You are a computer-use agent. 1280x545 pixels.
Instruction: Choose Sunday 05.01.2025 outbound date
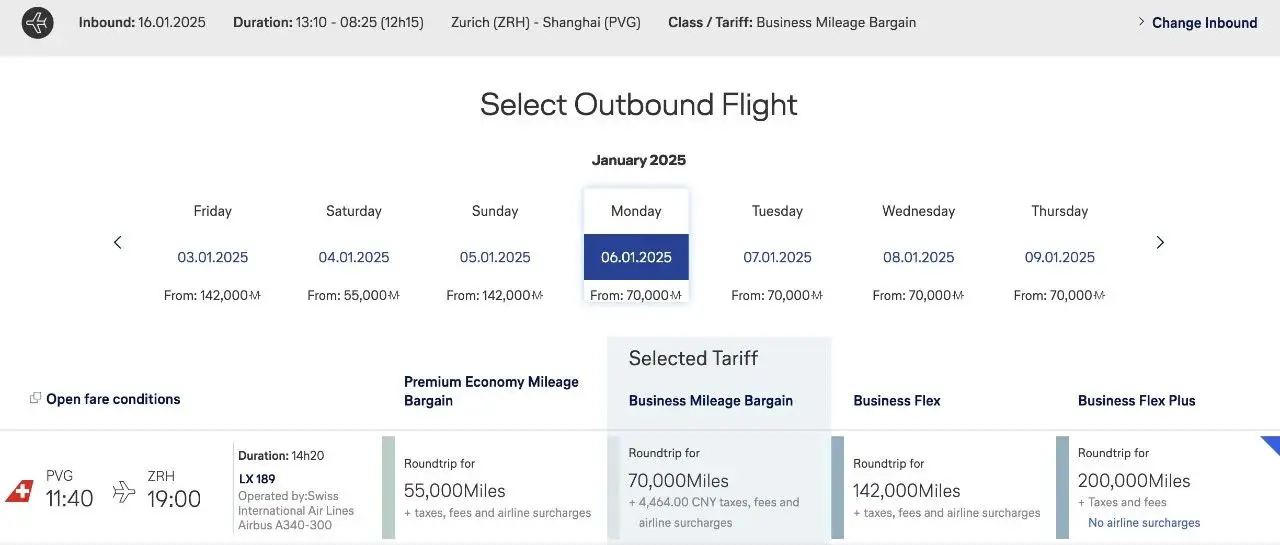coord(495,256)
